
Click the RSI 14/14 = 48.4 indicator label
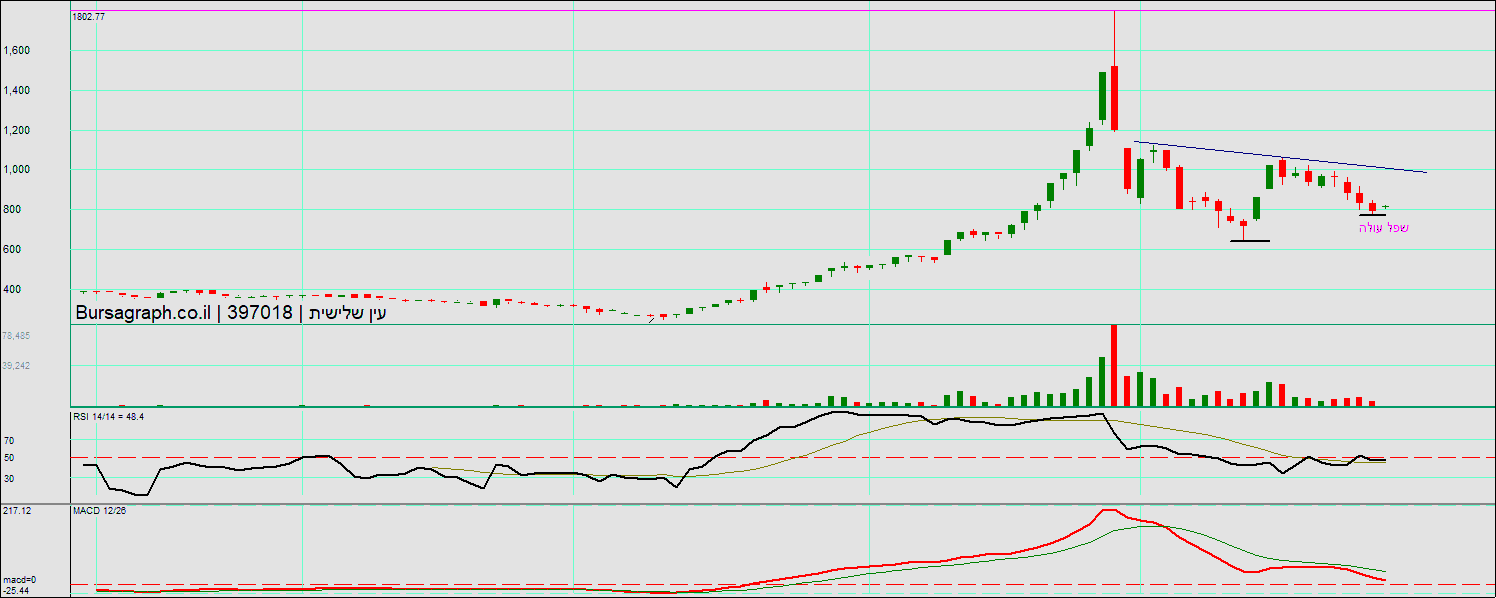(109, 415)
